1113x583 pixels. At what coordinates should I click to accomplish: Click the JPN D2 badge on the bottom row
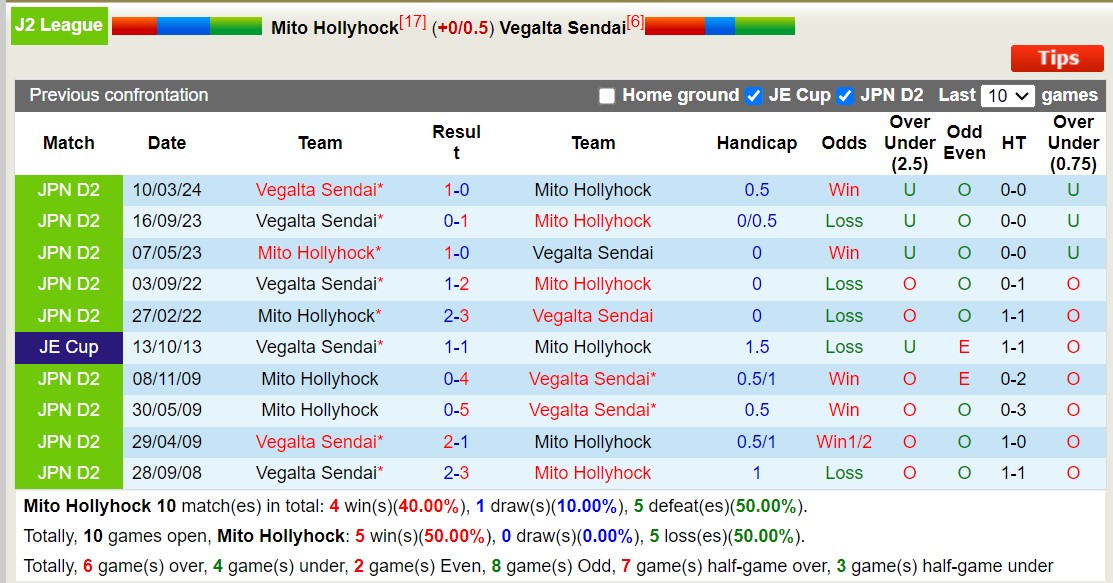click(x=67, y=473)
